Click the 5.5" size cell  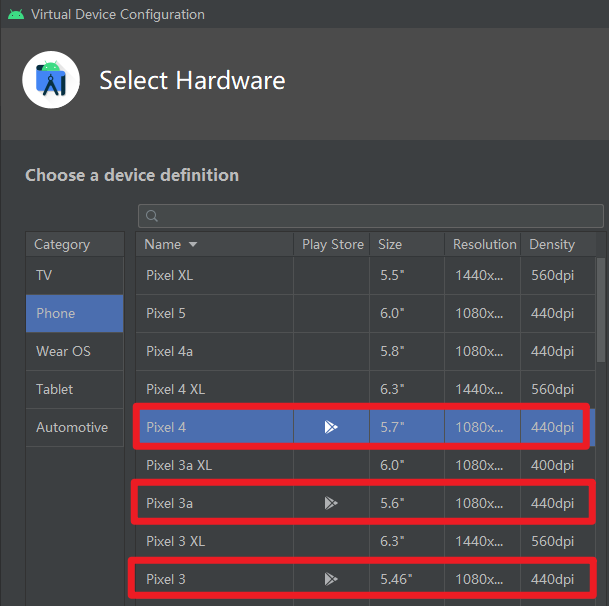[x=407, y=275]
